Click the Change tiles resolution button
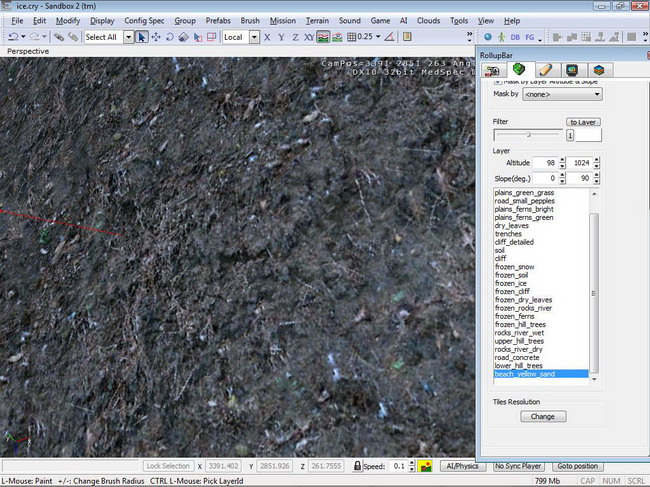The width and height of the screenshot is (650, 487). (x=543, y=417)
